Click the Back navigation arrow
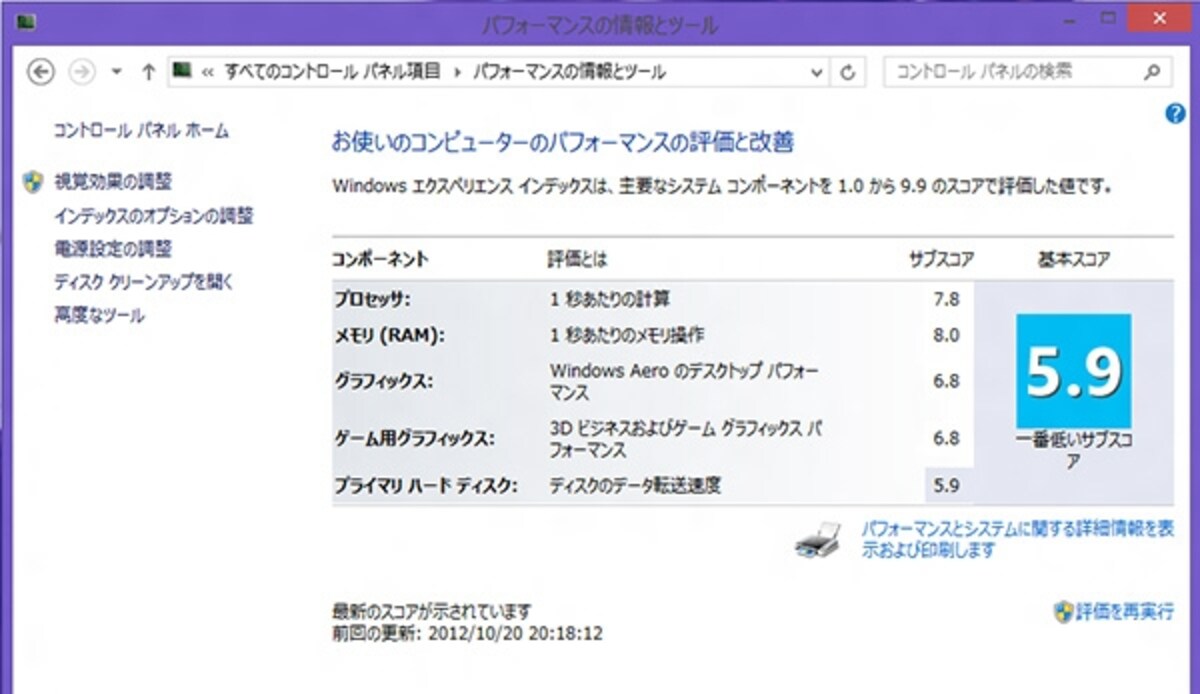Image resolution: width=1200 pixels, height=694 pixels. coord(39,72)
